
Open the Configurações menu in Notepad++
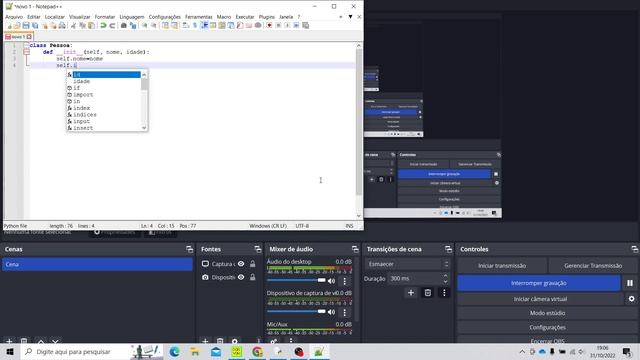click(164, 17)
